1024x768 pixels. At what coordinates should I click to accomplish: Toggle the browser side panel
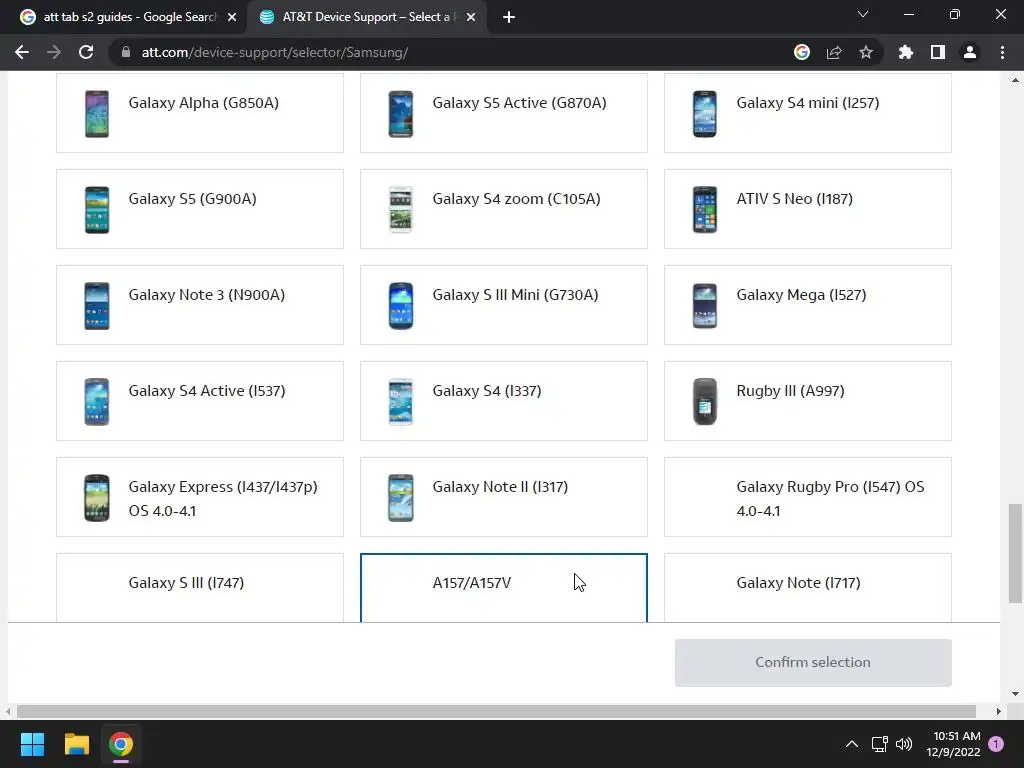pos(938,52)
